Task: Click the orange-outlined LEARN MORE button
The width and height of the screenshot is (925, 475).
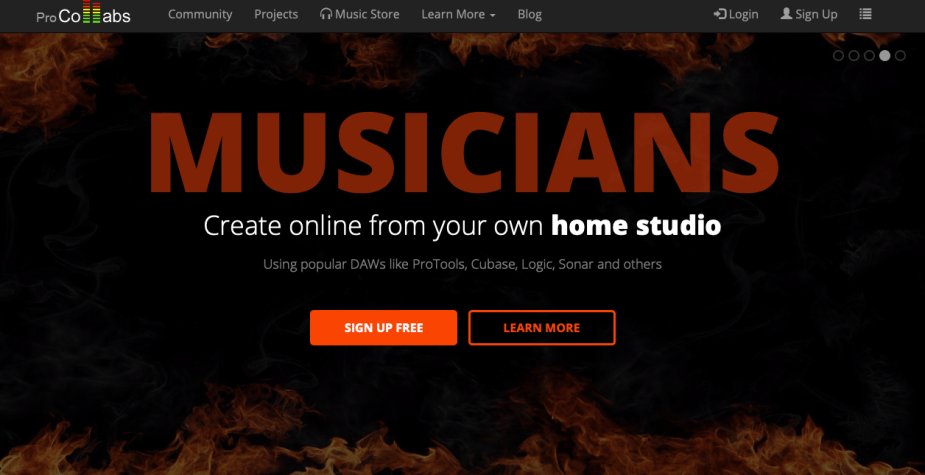Action: coord(542,327)
